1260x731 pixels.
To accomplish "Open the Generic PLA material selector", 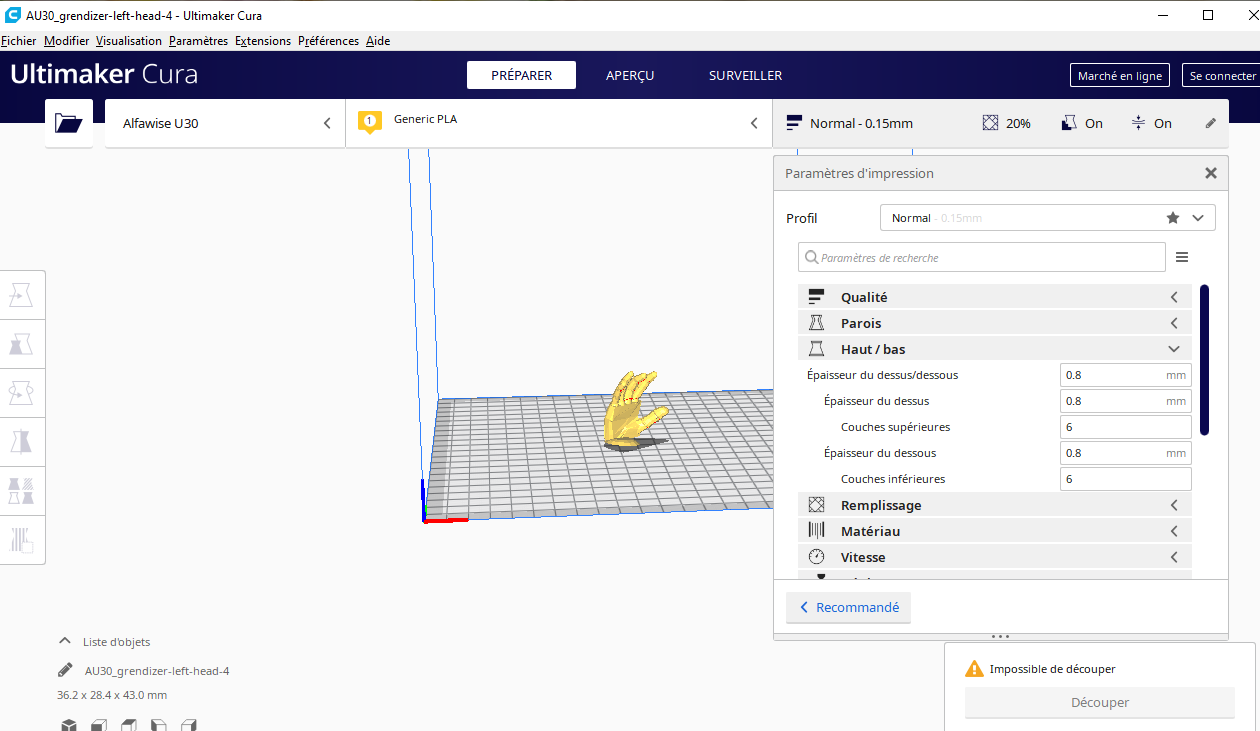I will pos(559,123).
